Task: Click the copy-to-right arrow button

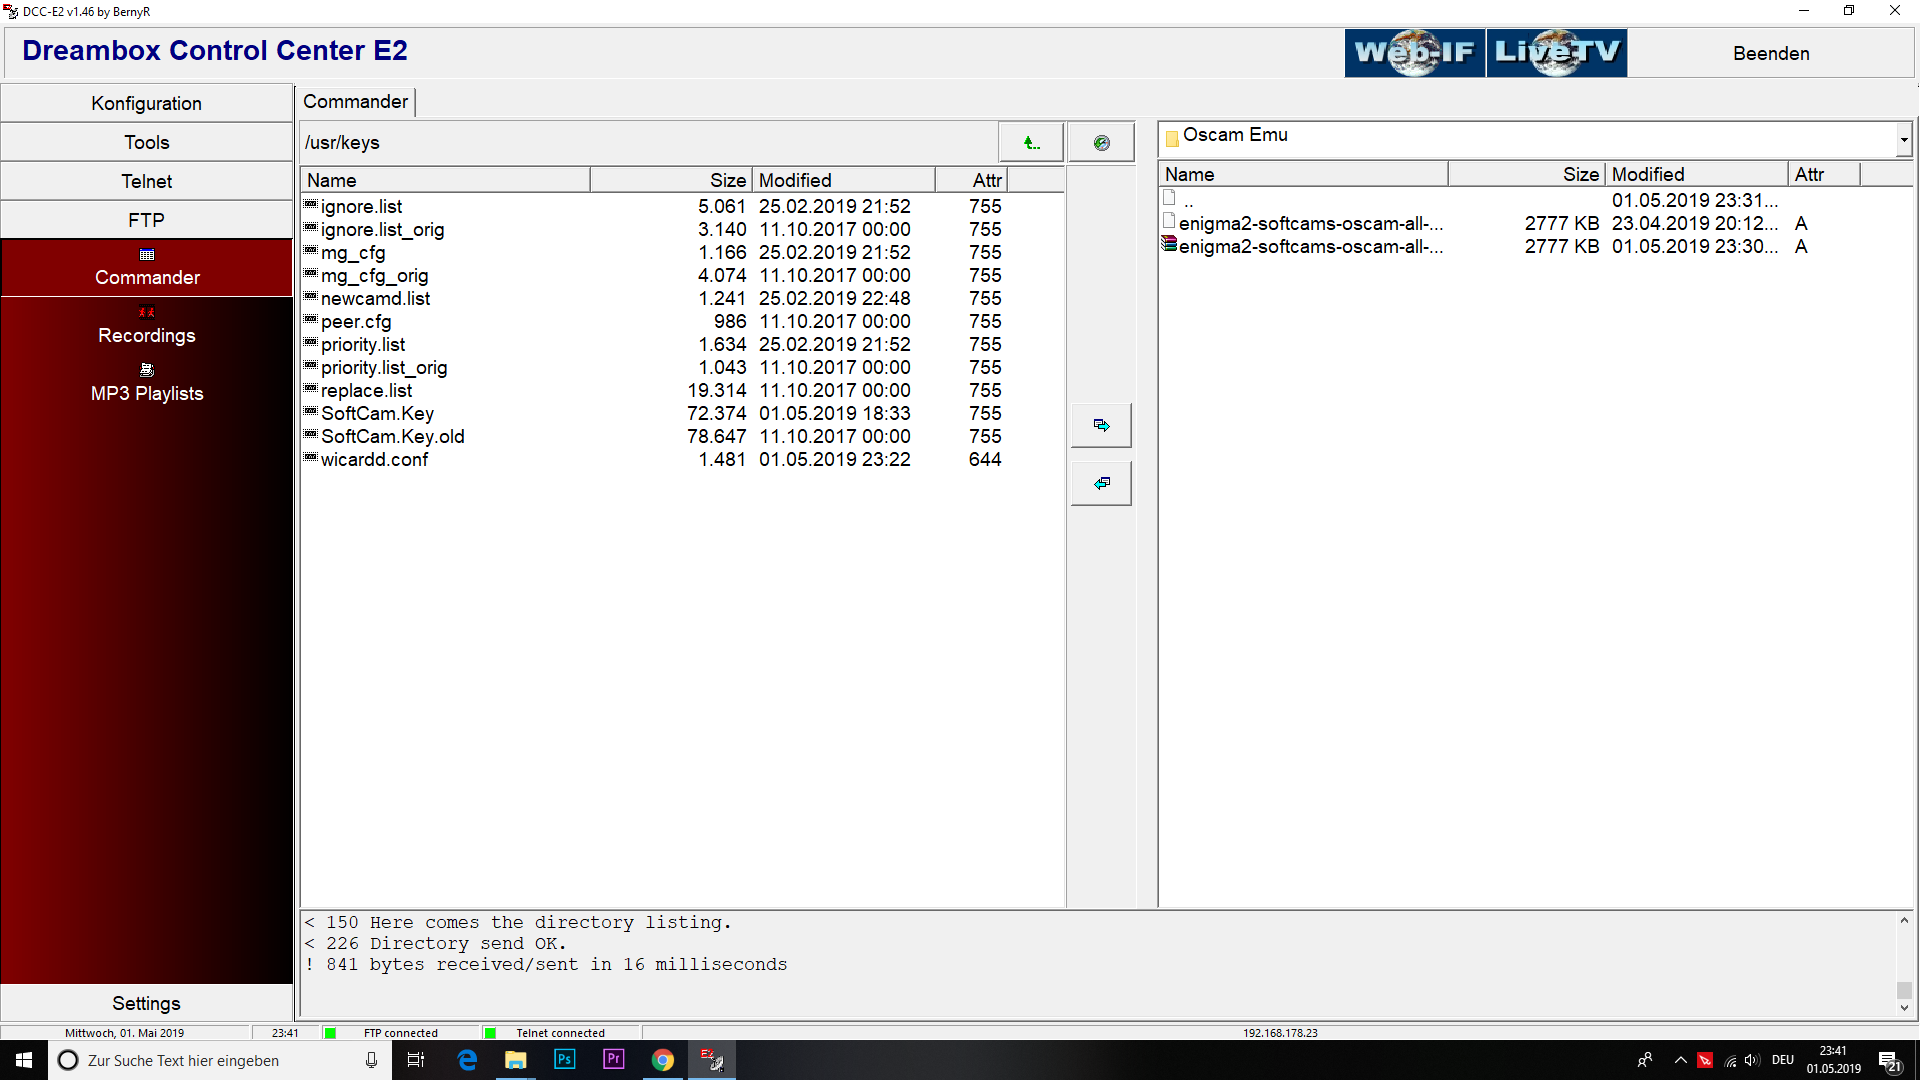Action: coord(1101,426)
